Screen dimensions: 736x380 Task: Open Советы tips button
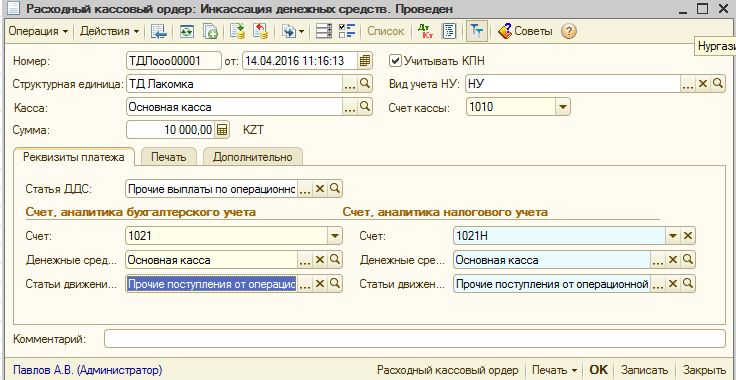[x=525, y=31]
